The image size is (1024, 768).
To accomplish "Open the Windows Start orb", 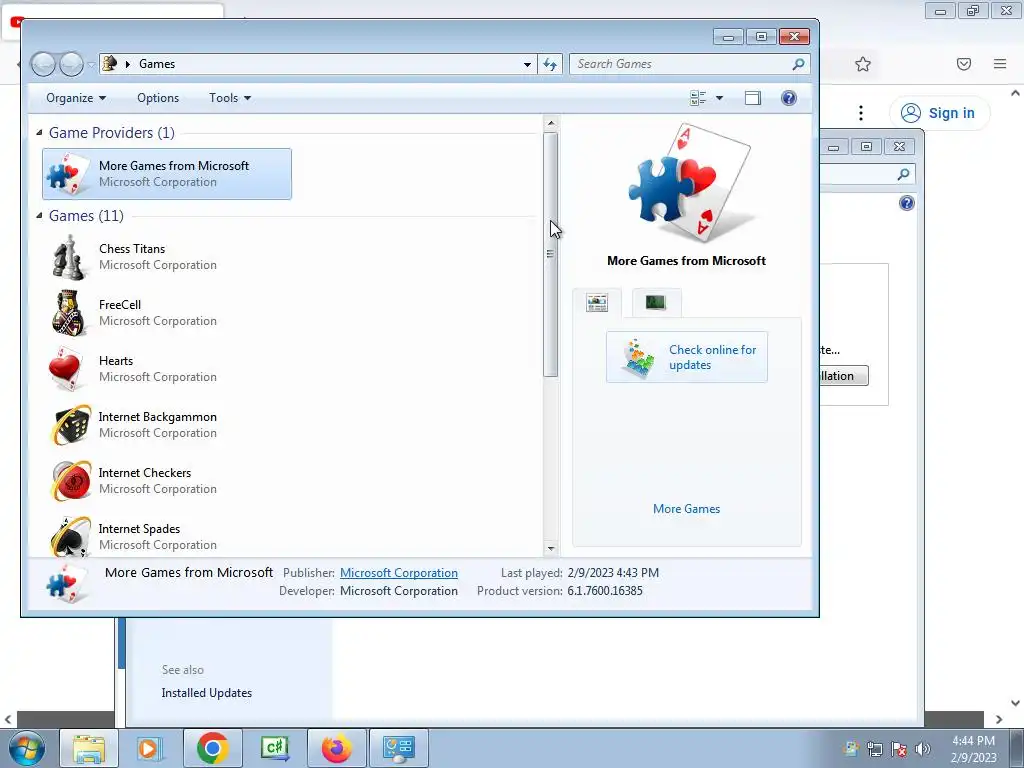I will click(27, 748).
